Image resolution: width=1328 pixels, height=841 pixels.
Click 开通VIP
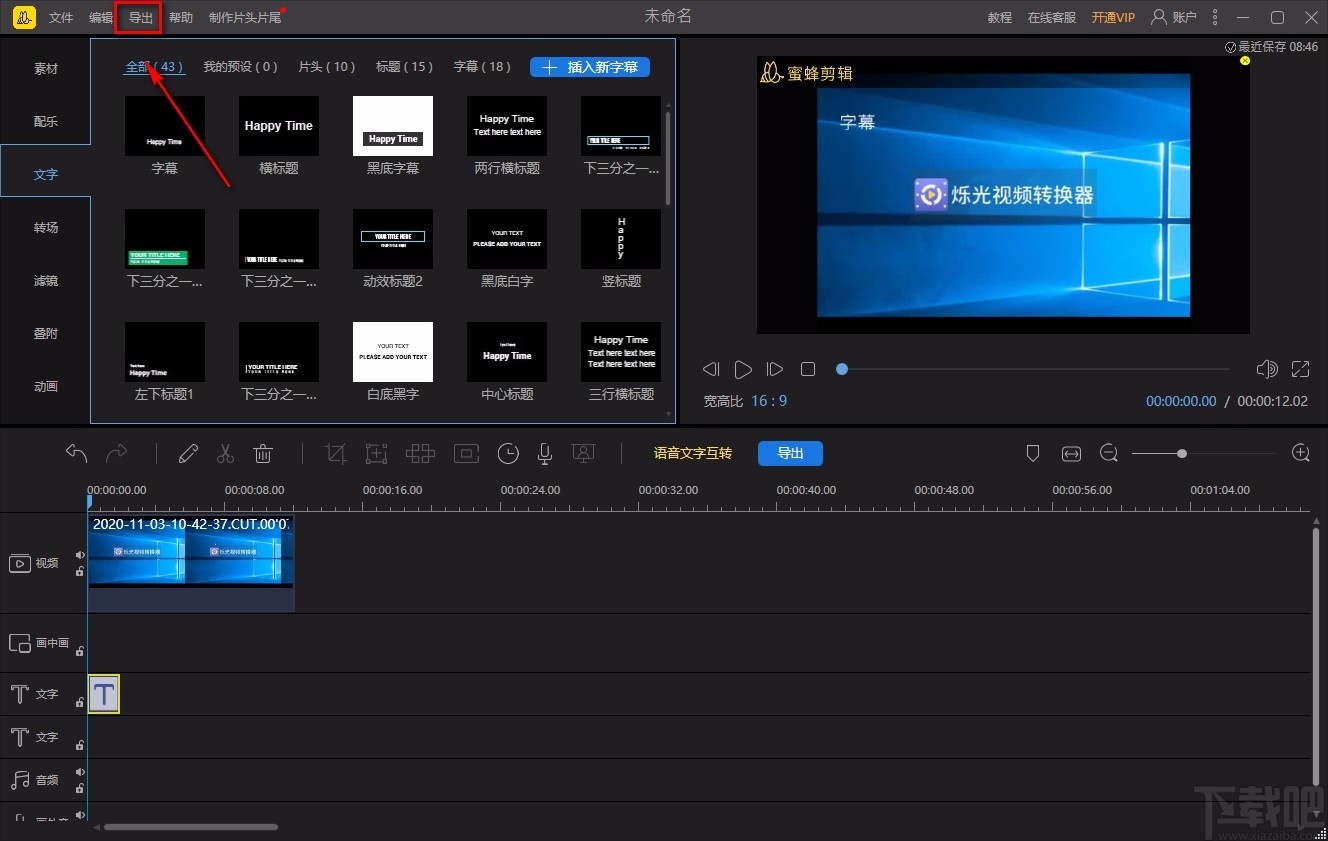click(x=1113, y=18)
